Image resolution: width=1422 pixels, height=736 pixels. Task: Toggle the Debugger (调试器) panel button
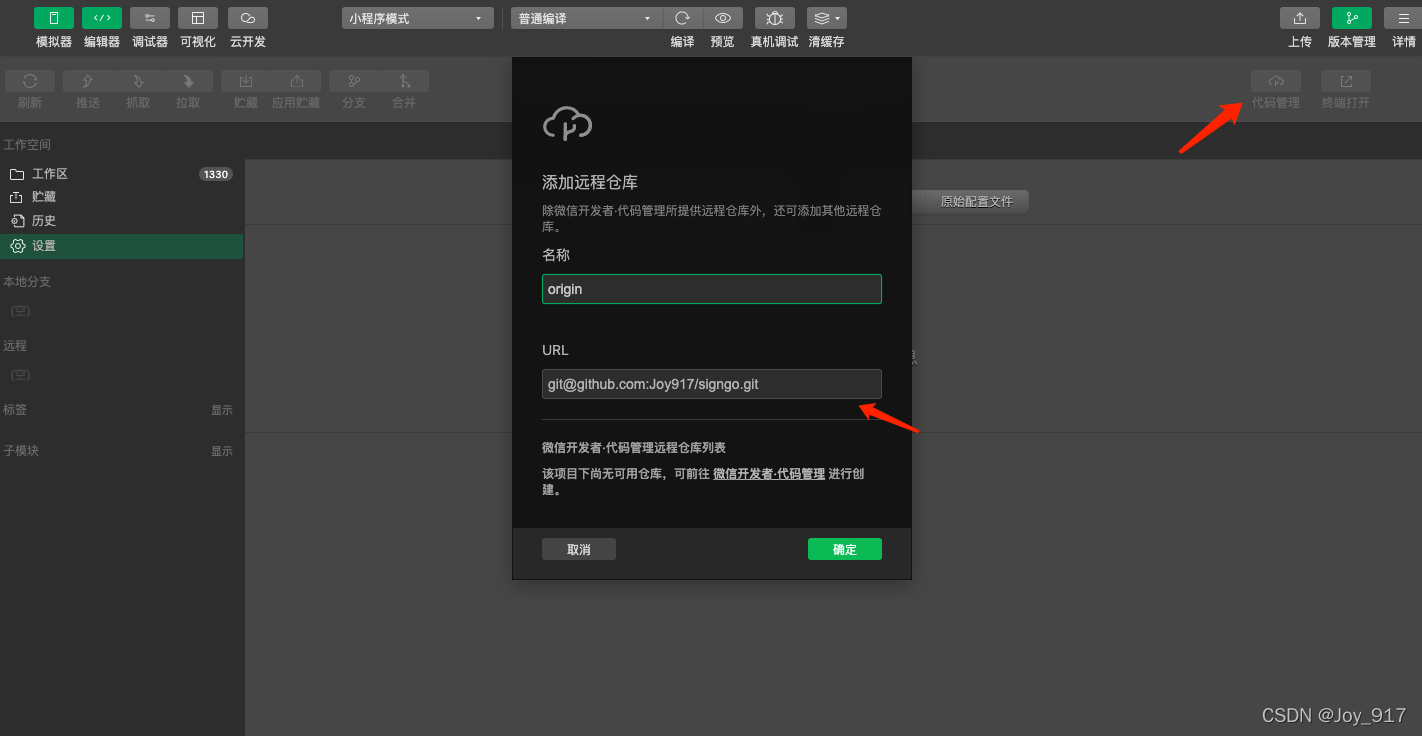(150, 18)
